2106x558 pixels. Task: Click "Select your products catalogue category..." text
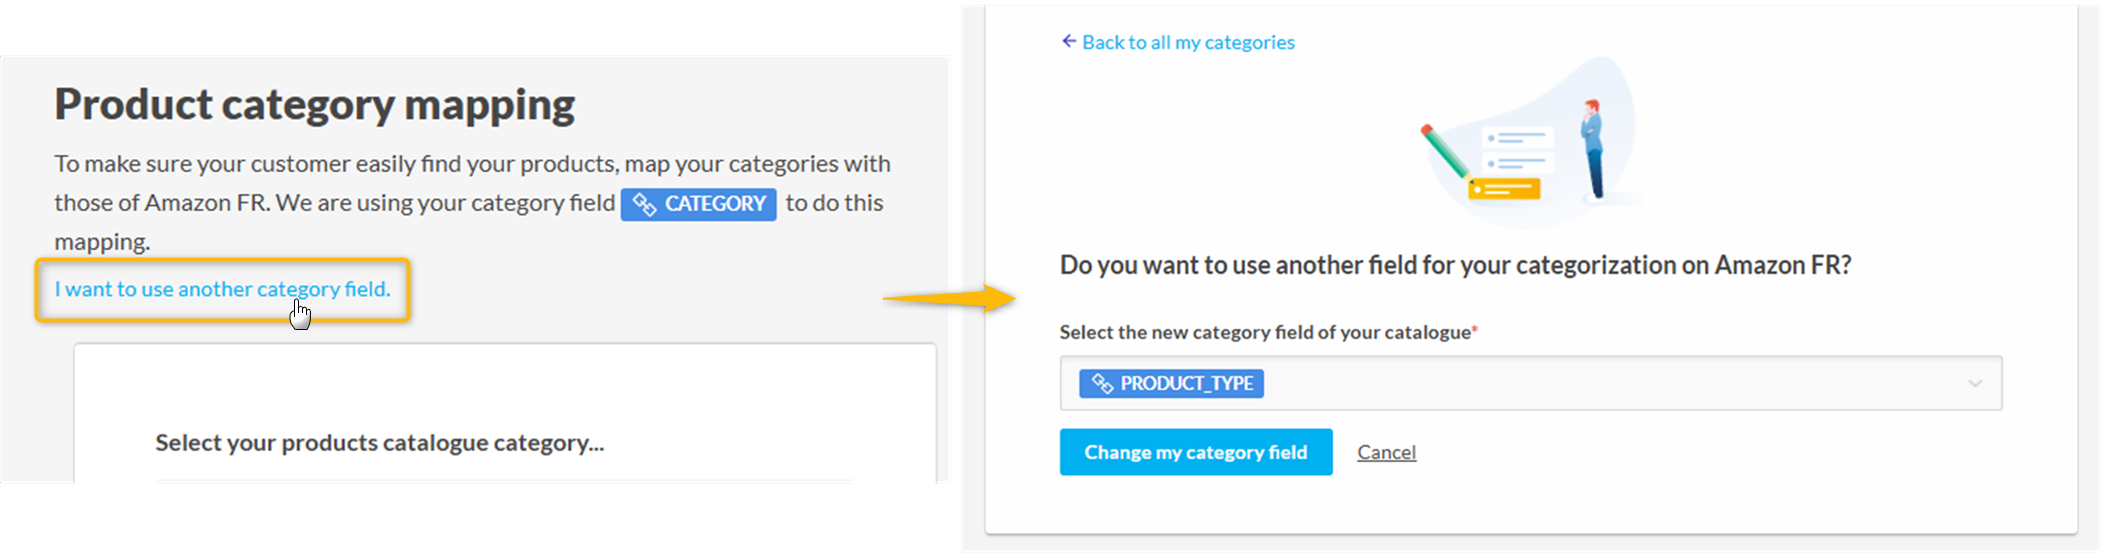tap(379, 442)
